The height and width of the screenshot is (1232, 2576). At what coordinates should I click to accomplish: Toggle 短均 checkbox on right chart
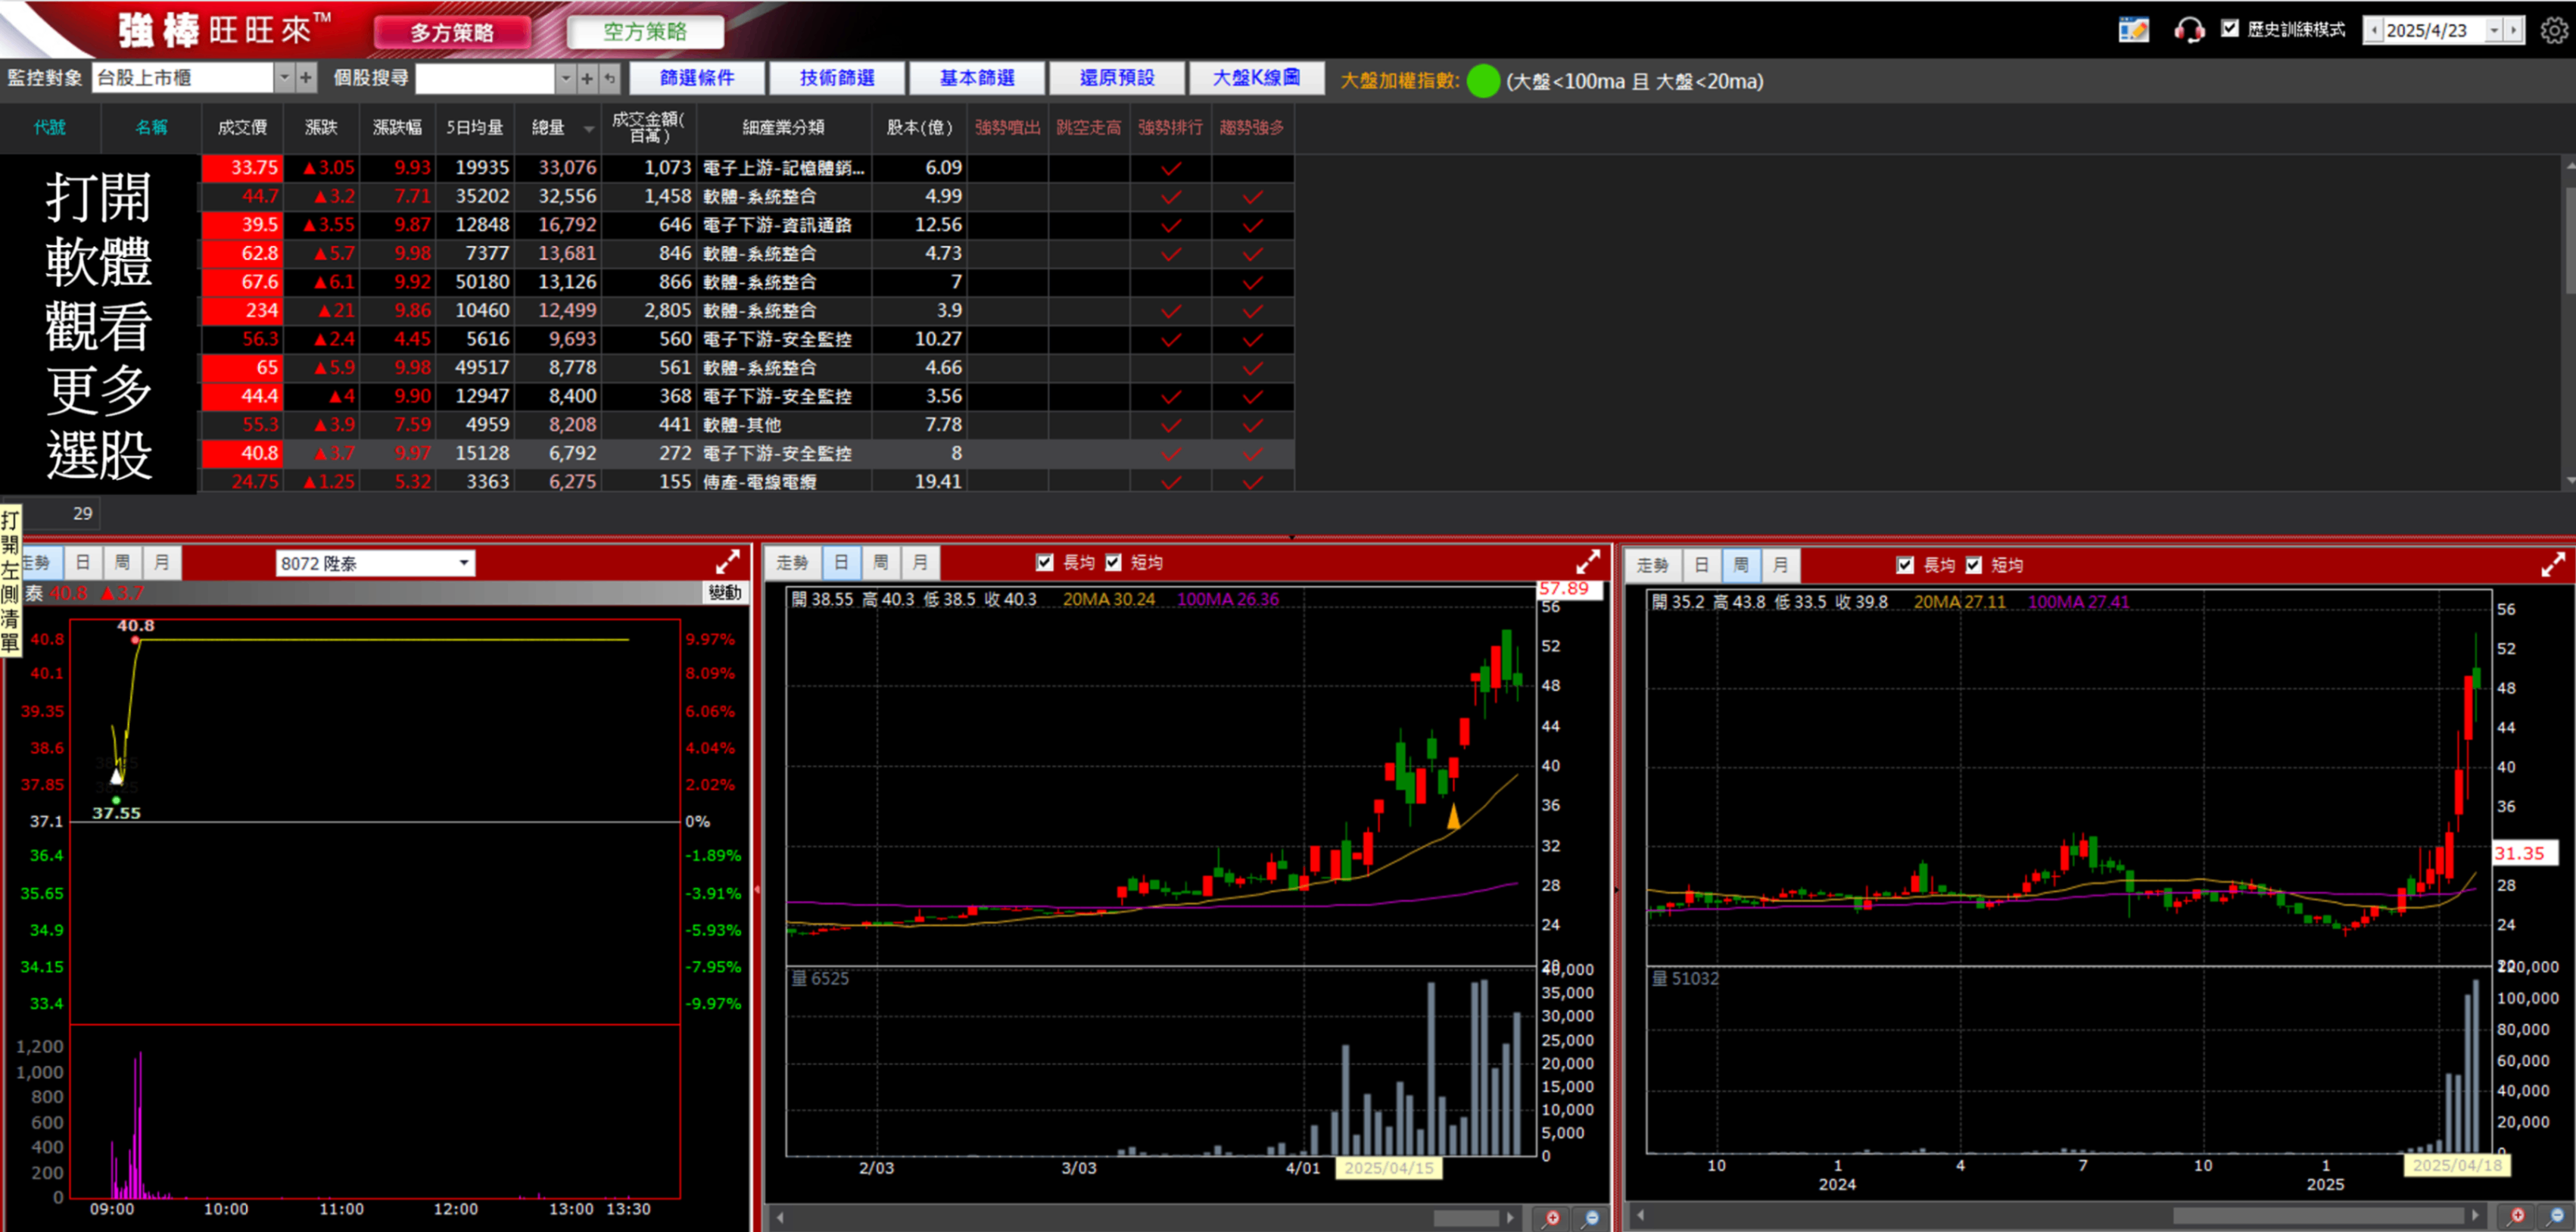(x=1973, y=565)
